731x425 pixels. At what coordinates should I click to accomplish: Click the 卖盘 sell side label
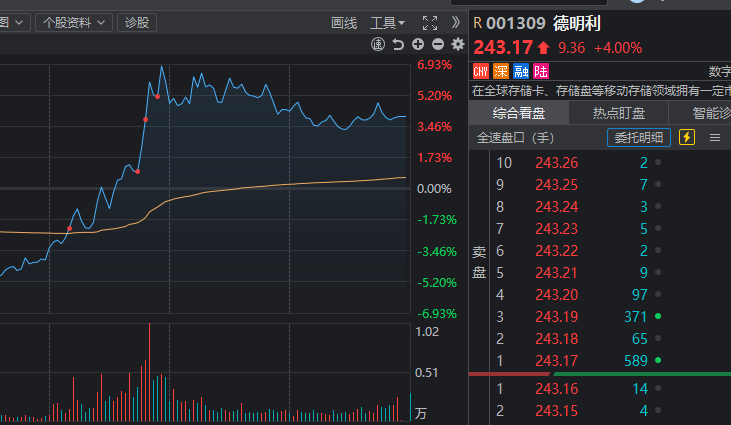(479, 262)
